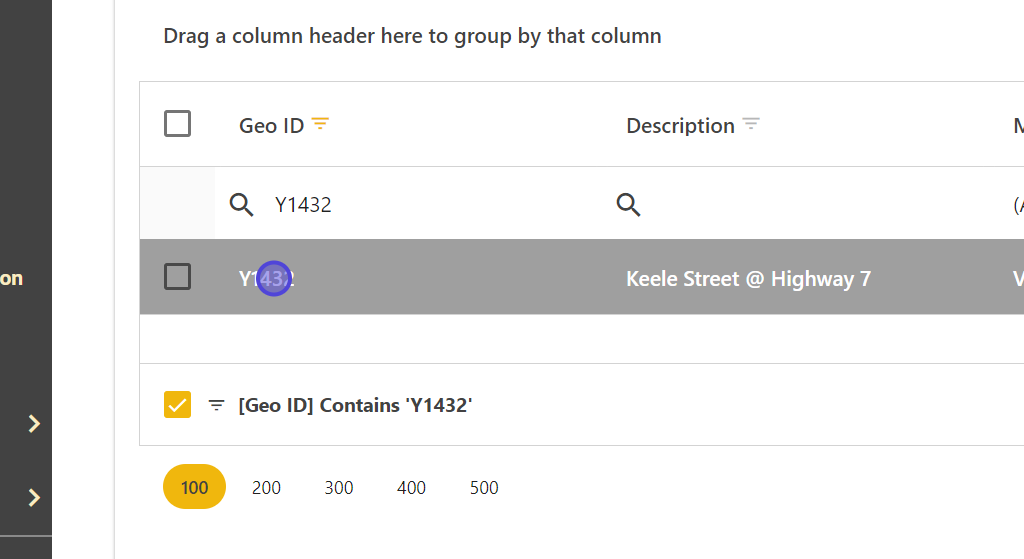1024x559 pixels.
Task: Set page size to 100
Action: tap(194, 488)
